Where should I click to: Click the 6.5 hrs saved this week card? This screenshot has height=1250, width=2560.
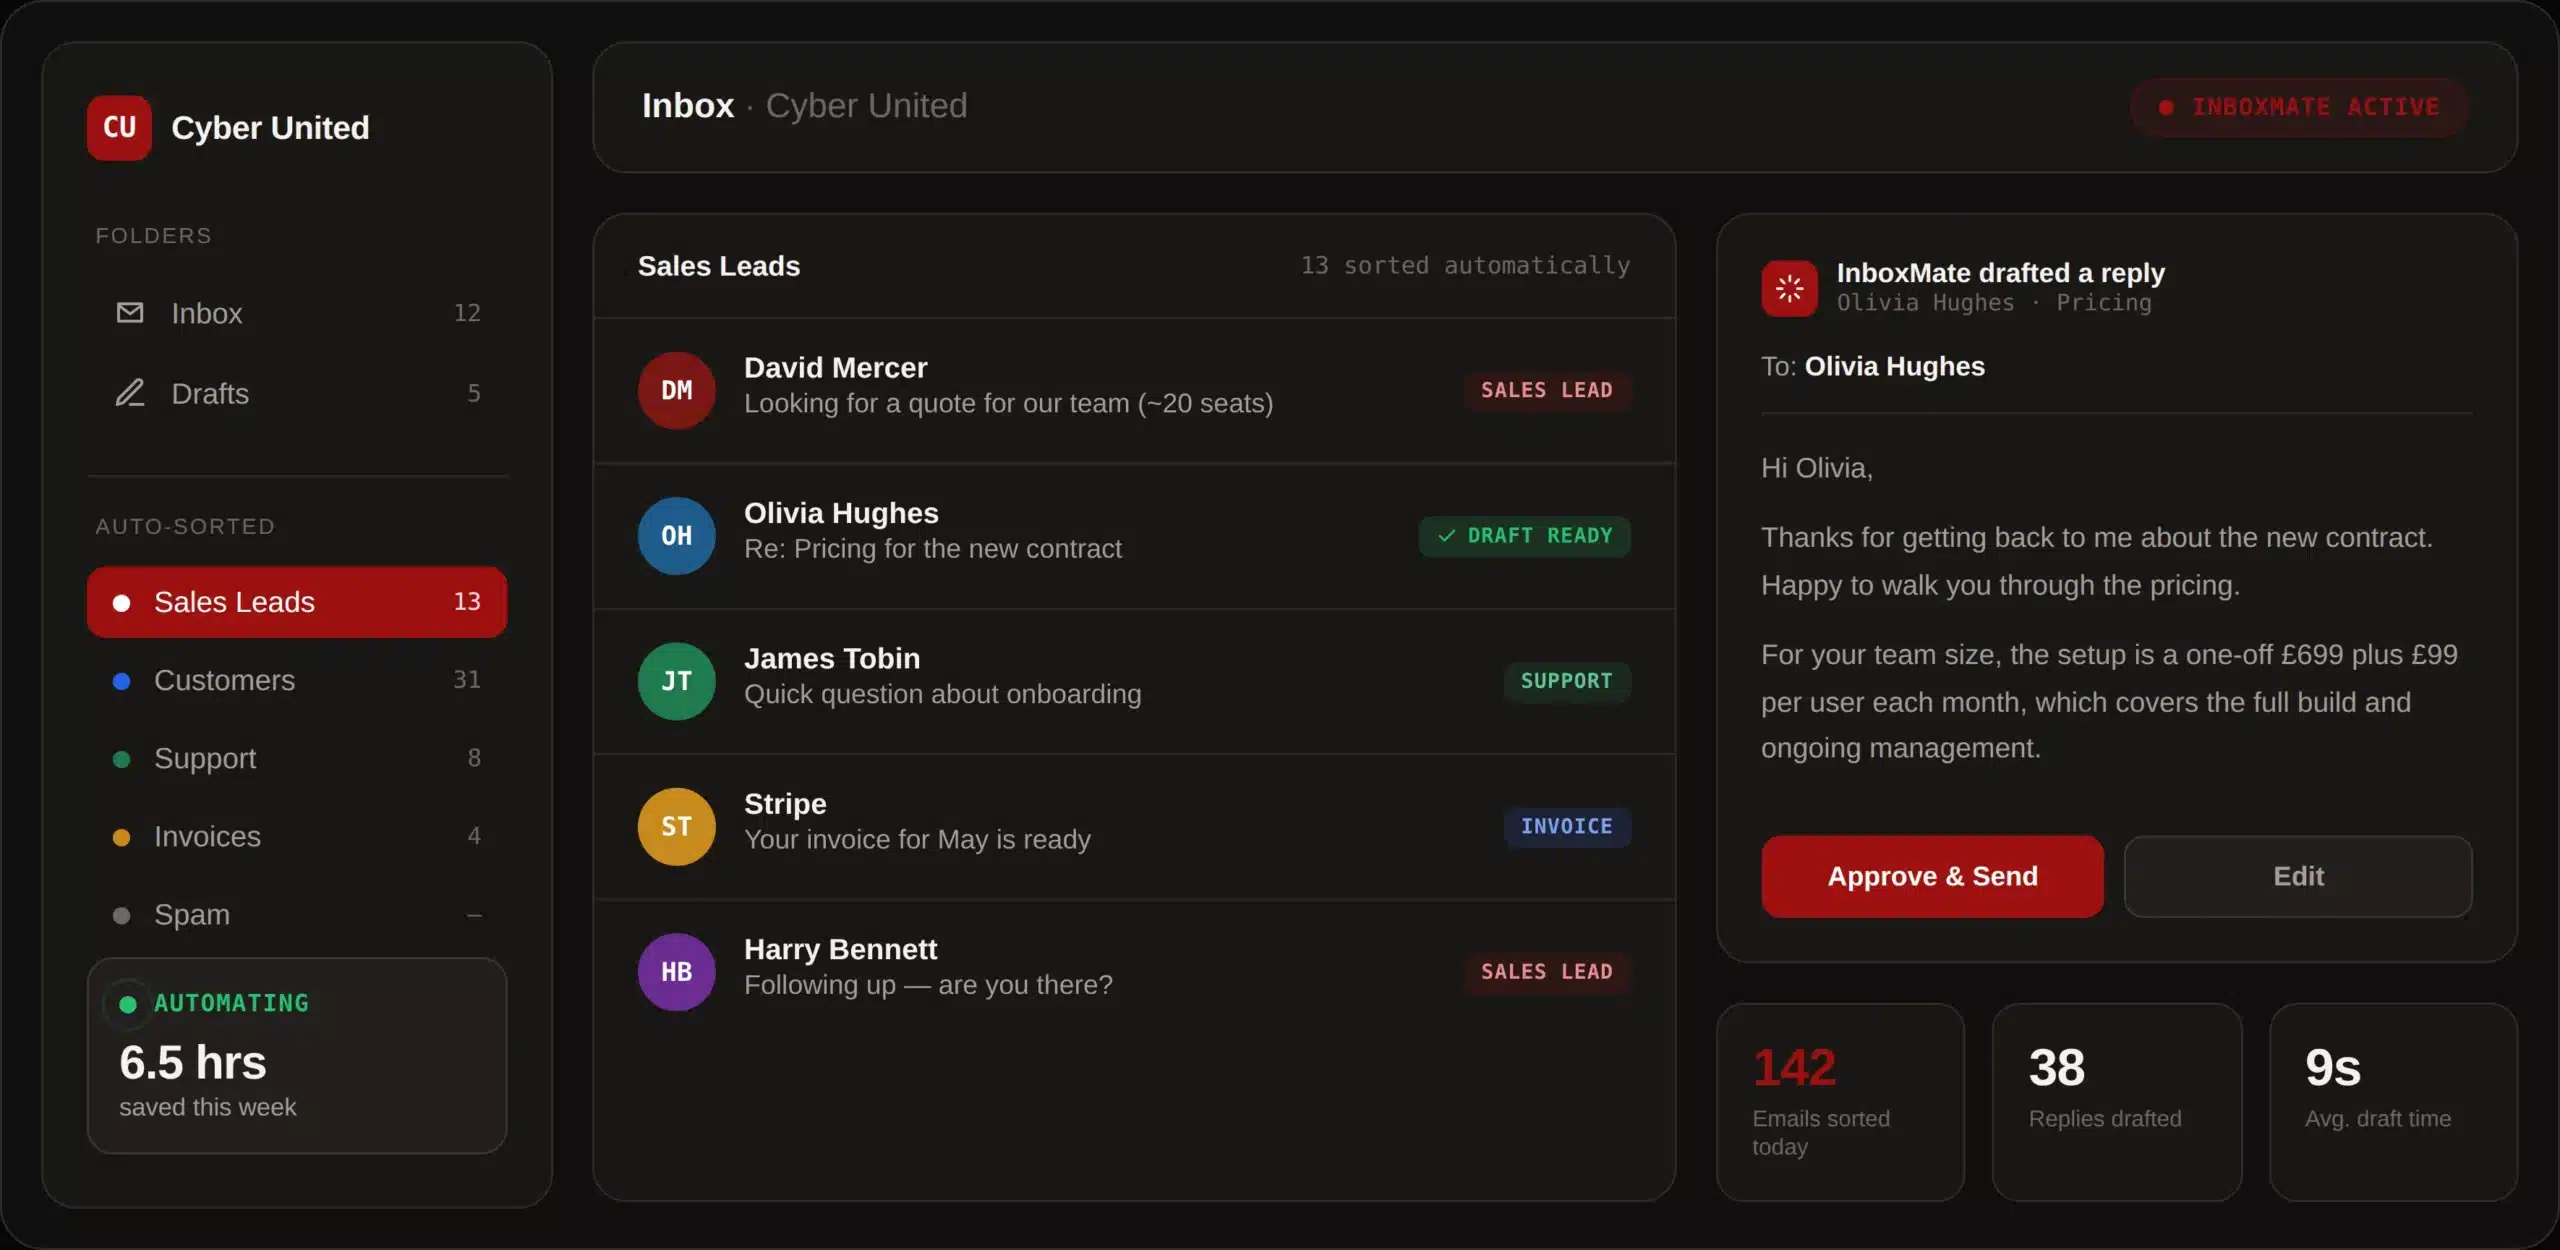tap(297, 1056)
